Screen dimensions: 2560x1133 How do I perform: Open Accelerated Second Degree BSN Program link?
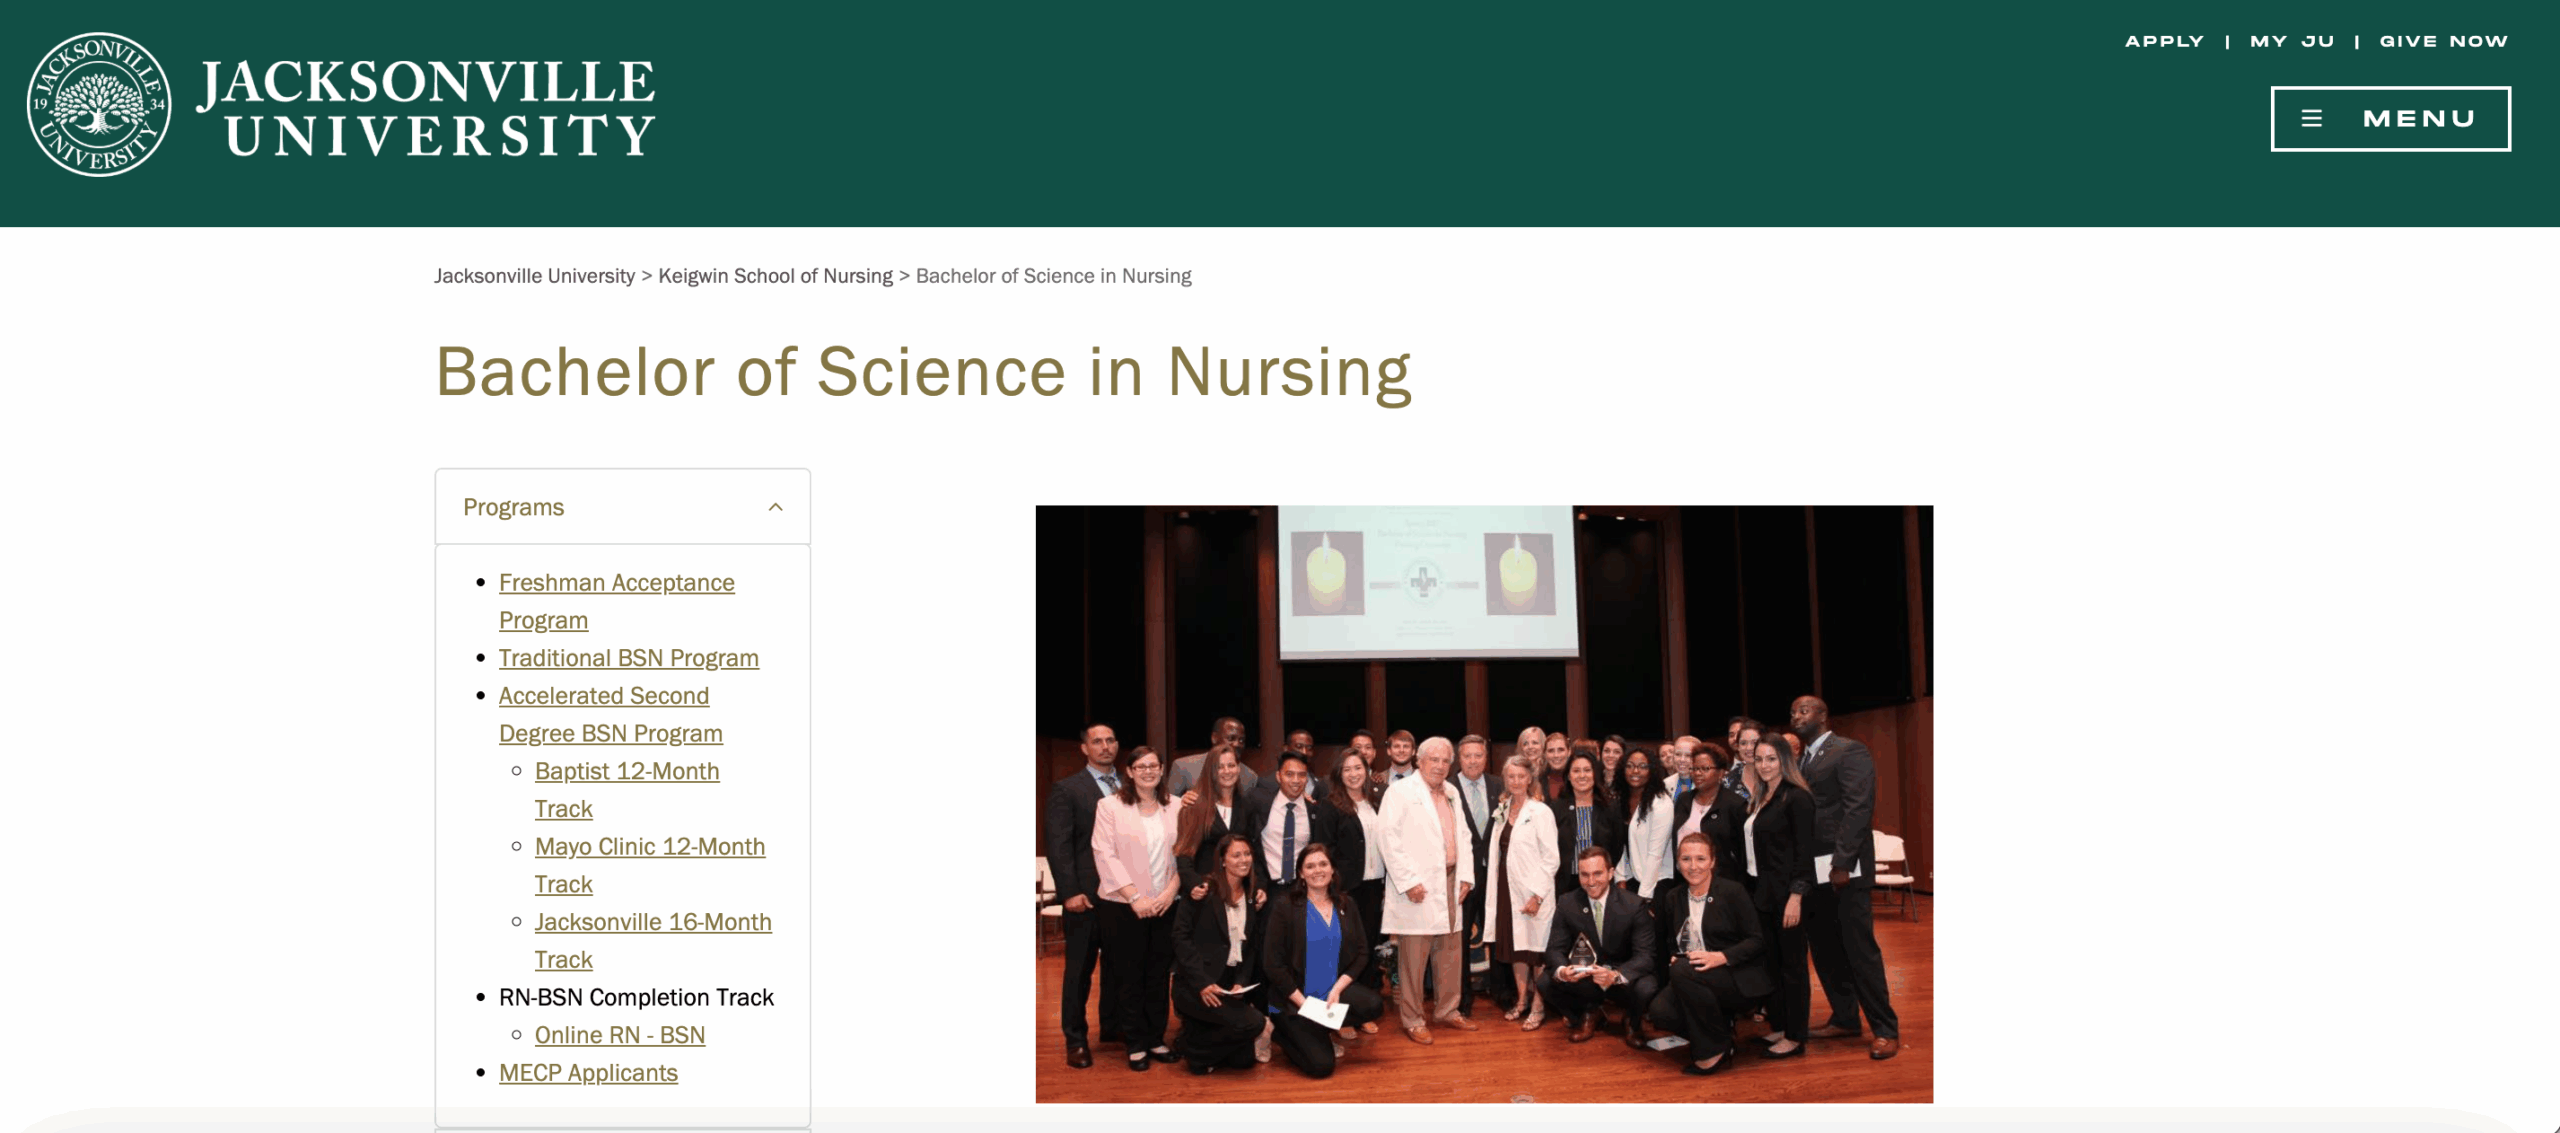click(610, 714)
